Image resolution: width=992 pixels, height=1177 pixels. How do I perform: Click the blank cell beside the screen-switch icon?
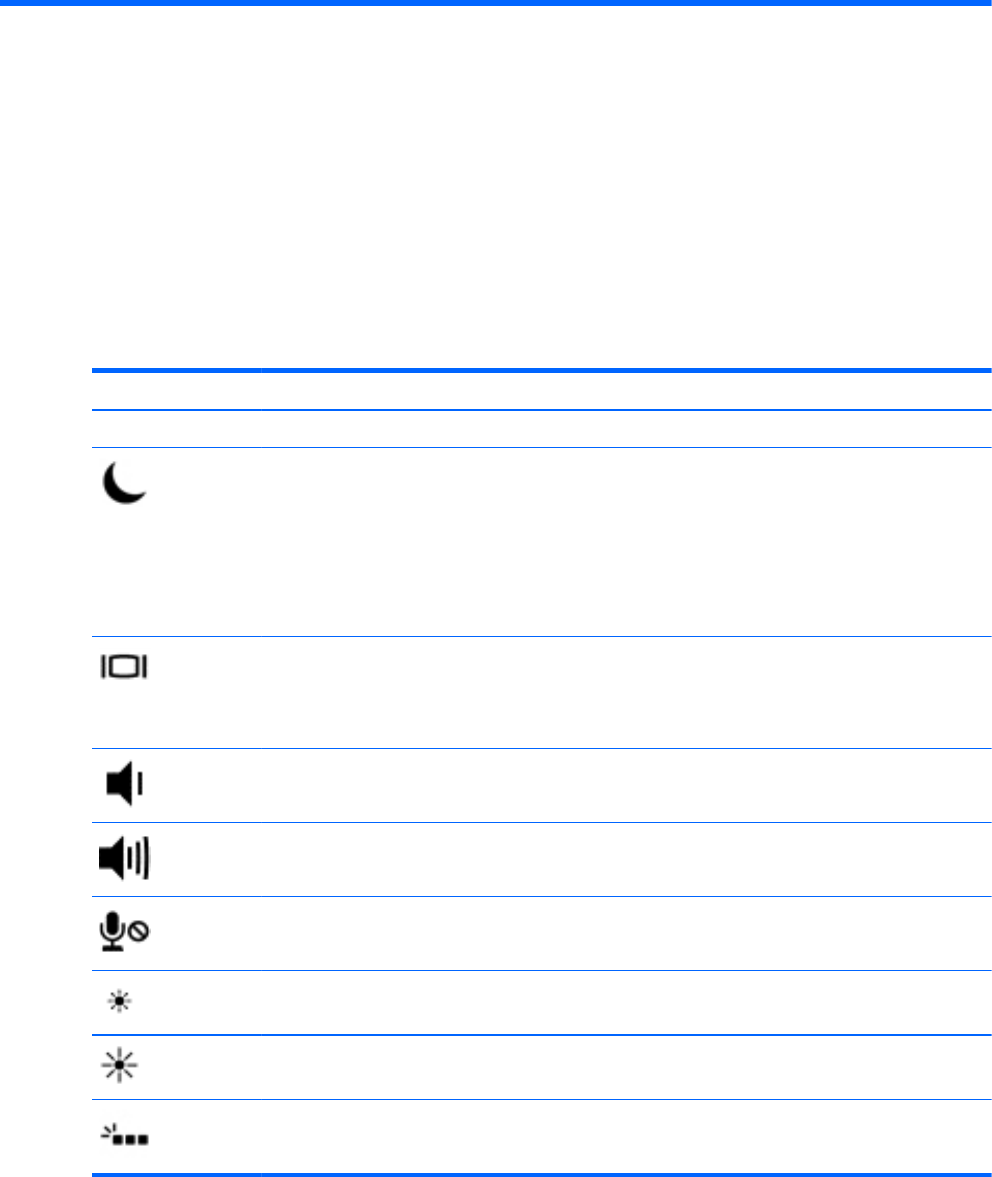pyautogui.click(x=620, y=692)
